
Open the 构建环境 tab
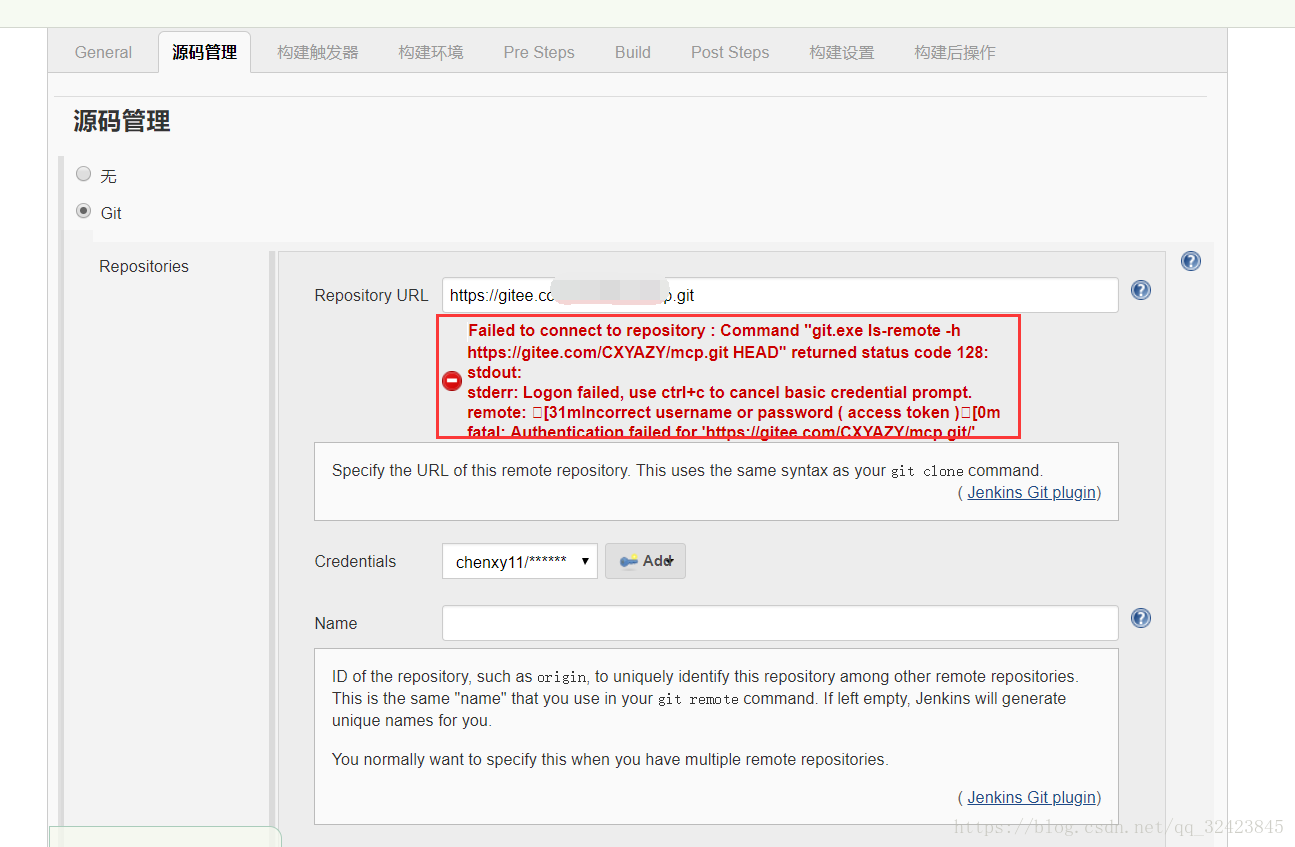tap(431, 52)
